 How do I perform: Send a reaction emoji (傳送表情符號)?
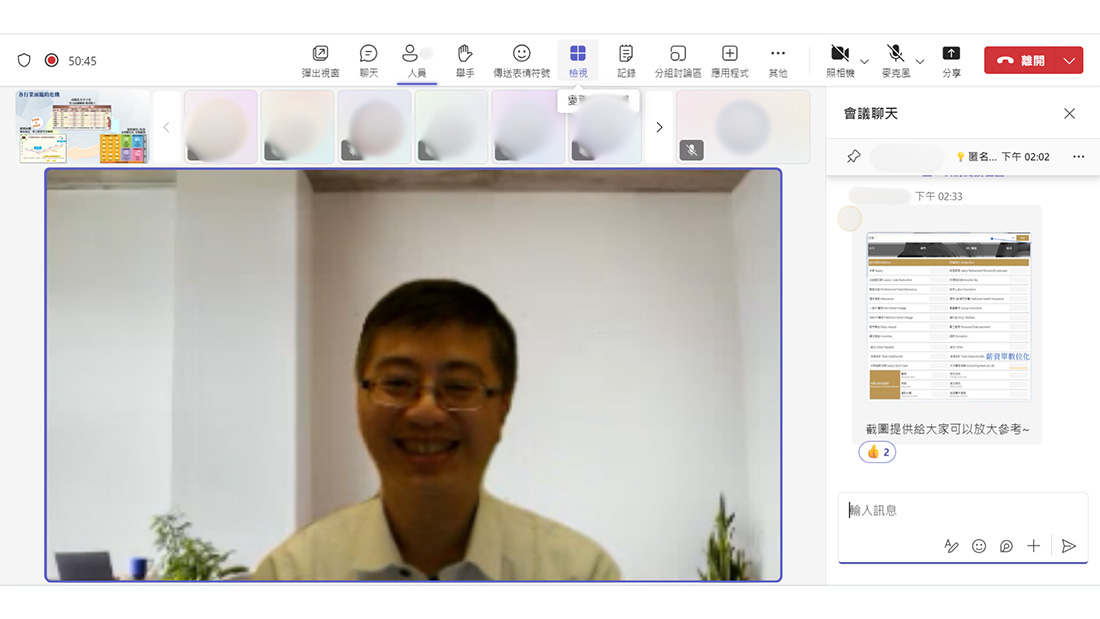pos(521,61)
